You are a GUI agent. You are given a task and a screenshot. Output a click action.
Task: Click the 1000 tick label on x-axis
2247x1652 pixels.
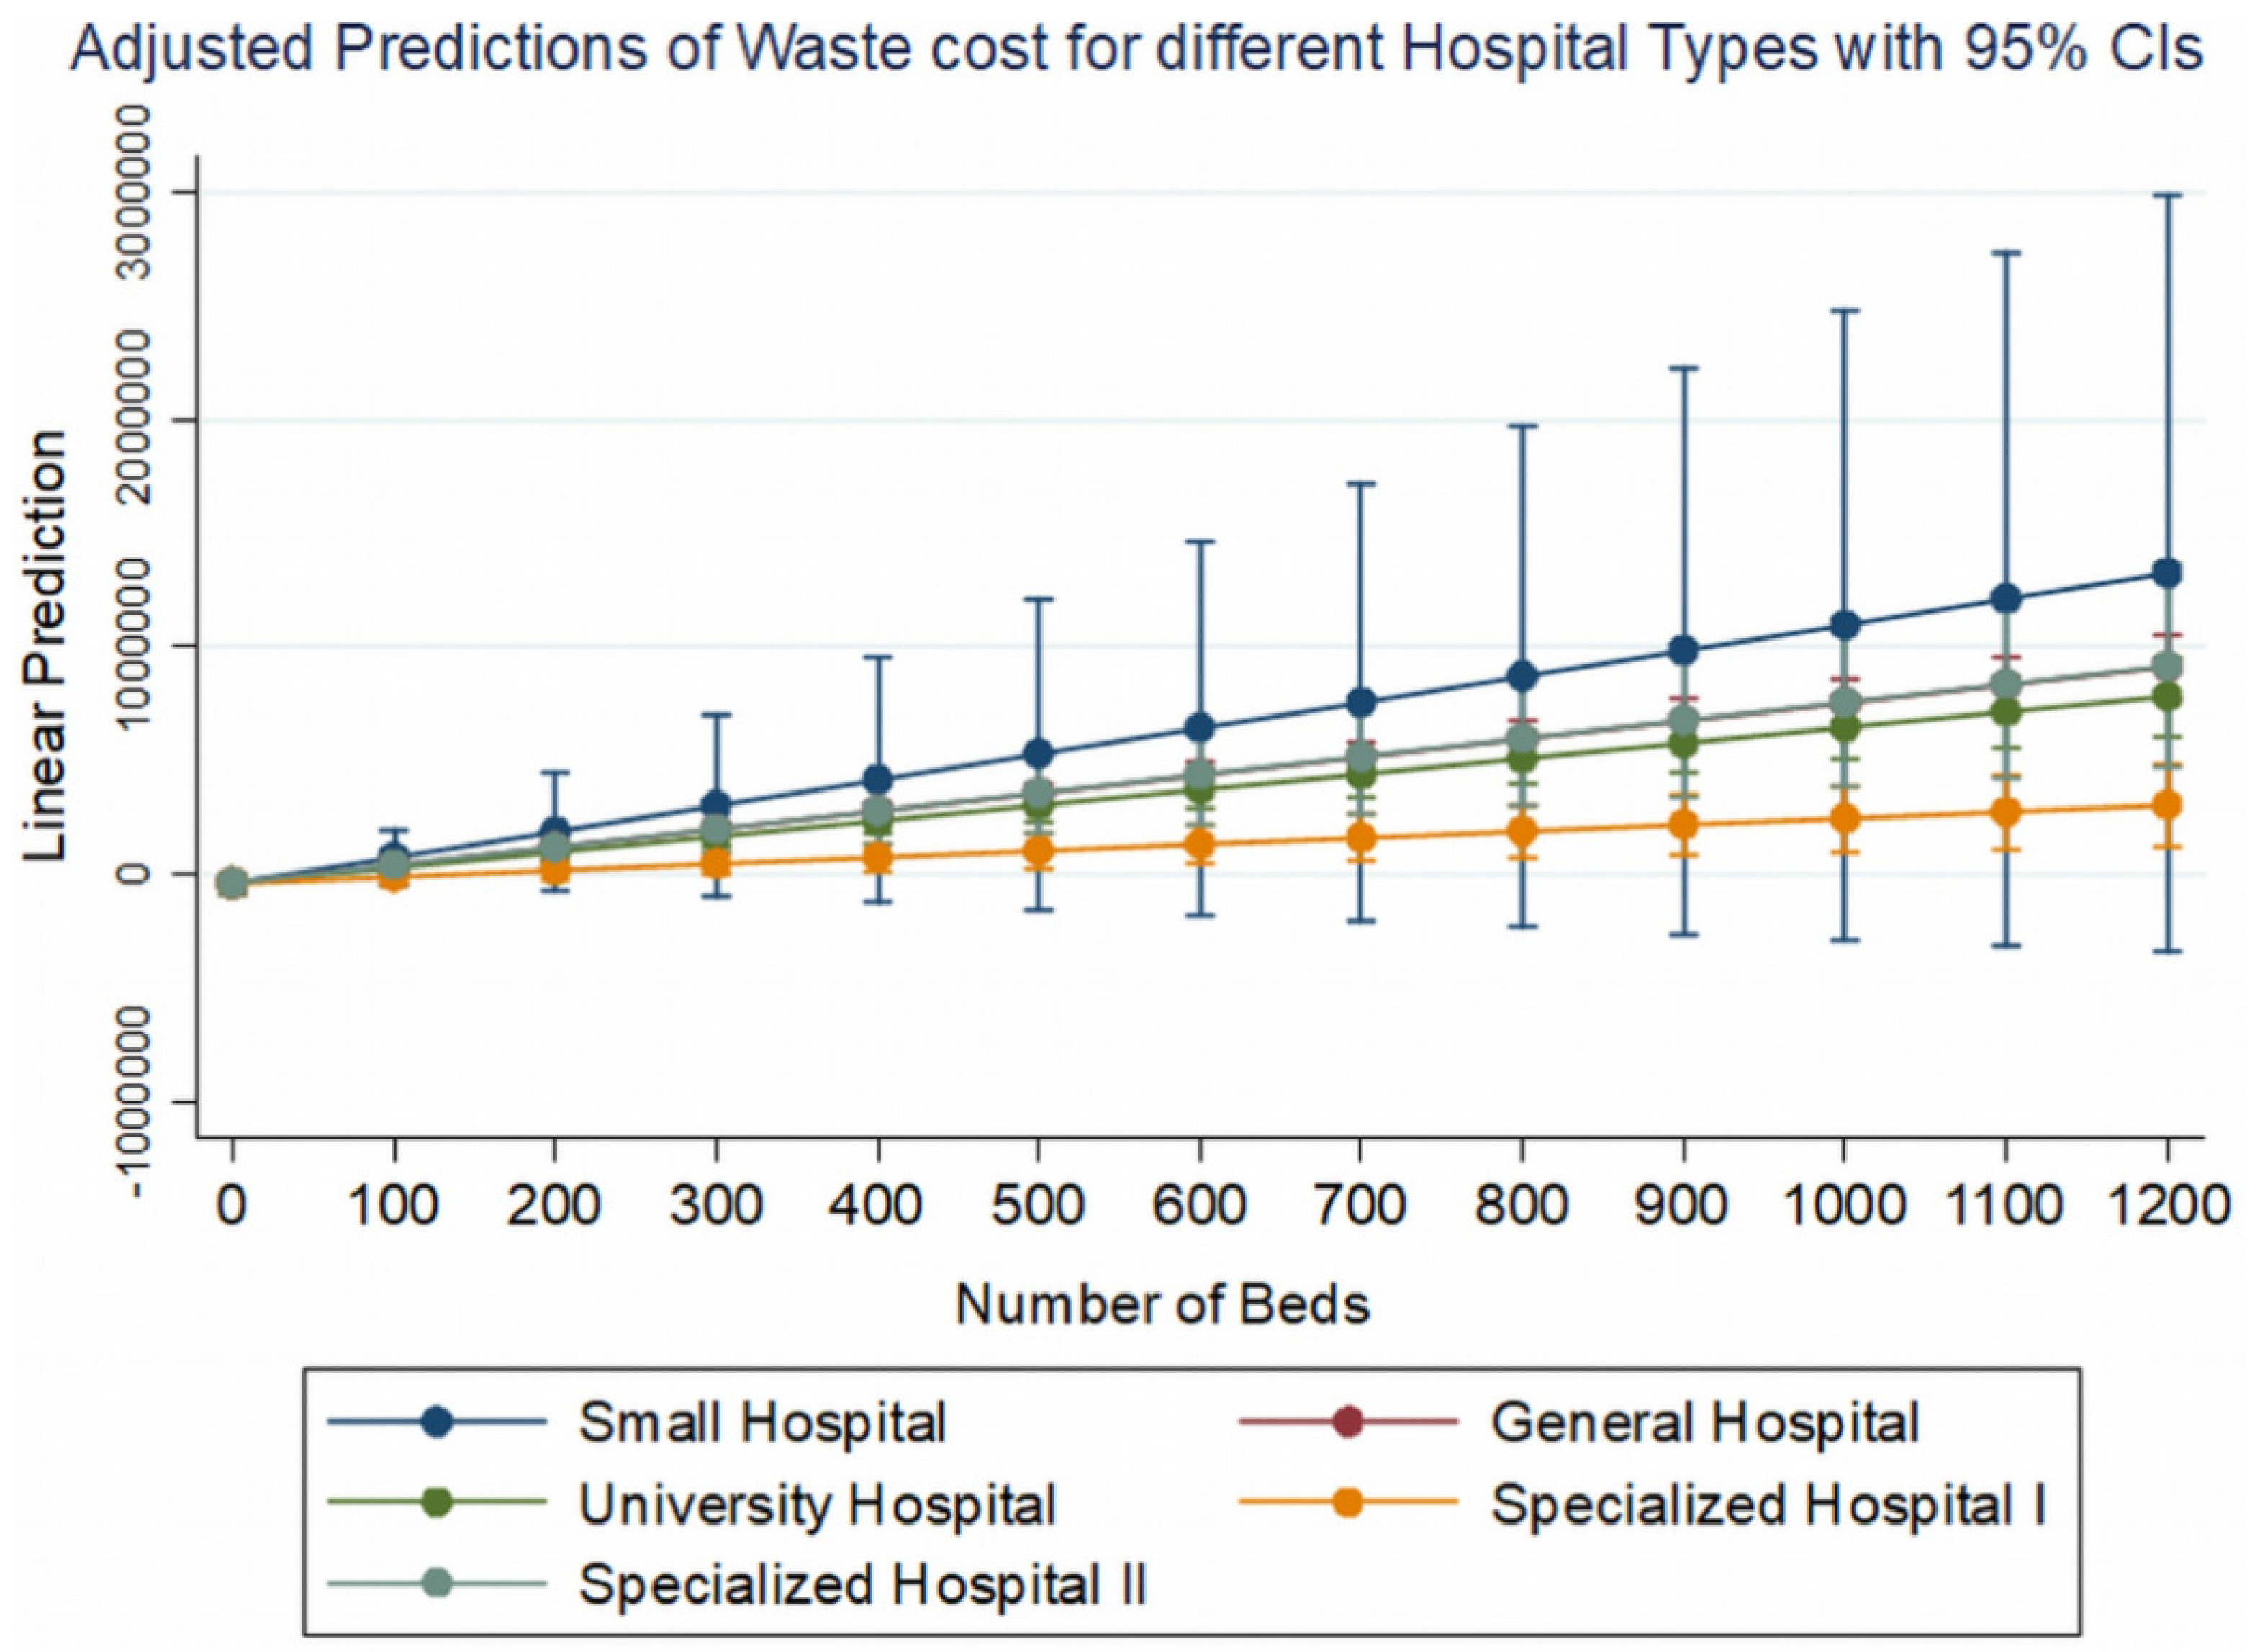click(1844, 1207)
